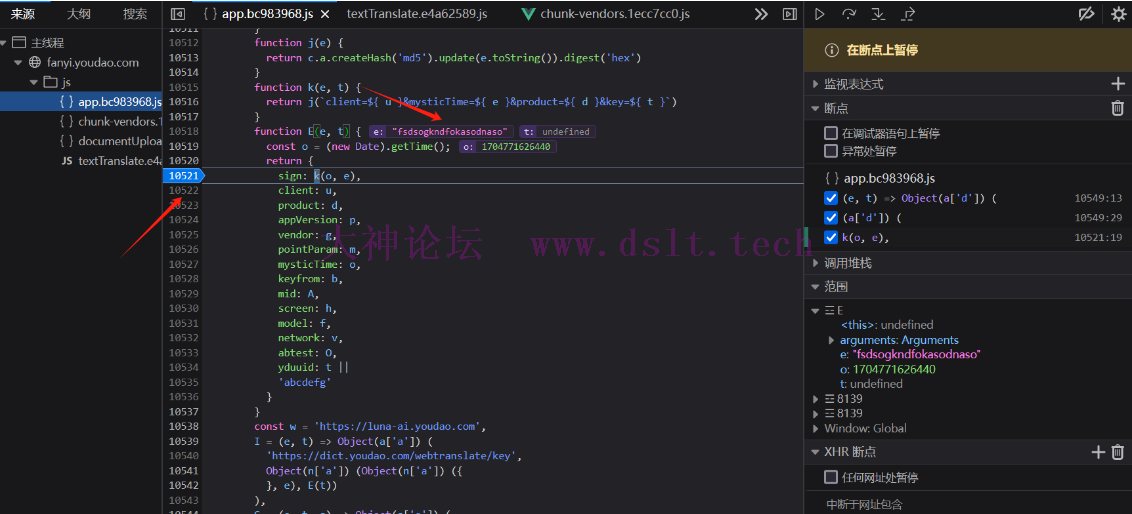Switch to the 大纲 tab
Screen dimensions: 1132x514
(79, 15)
